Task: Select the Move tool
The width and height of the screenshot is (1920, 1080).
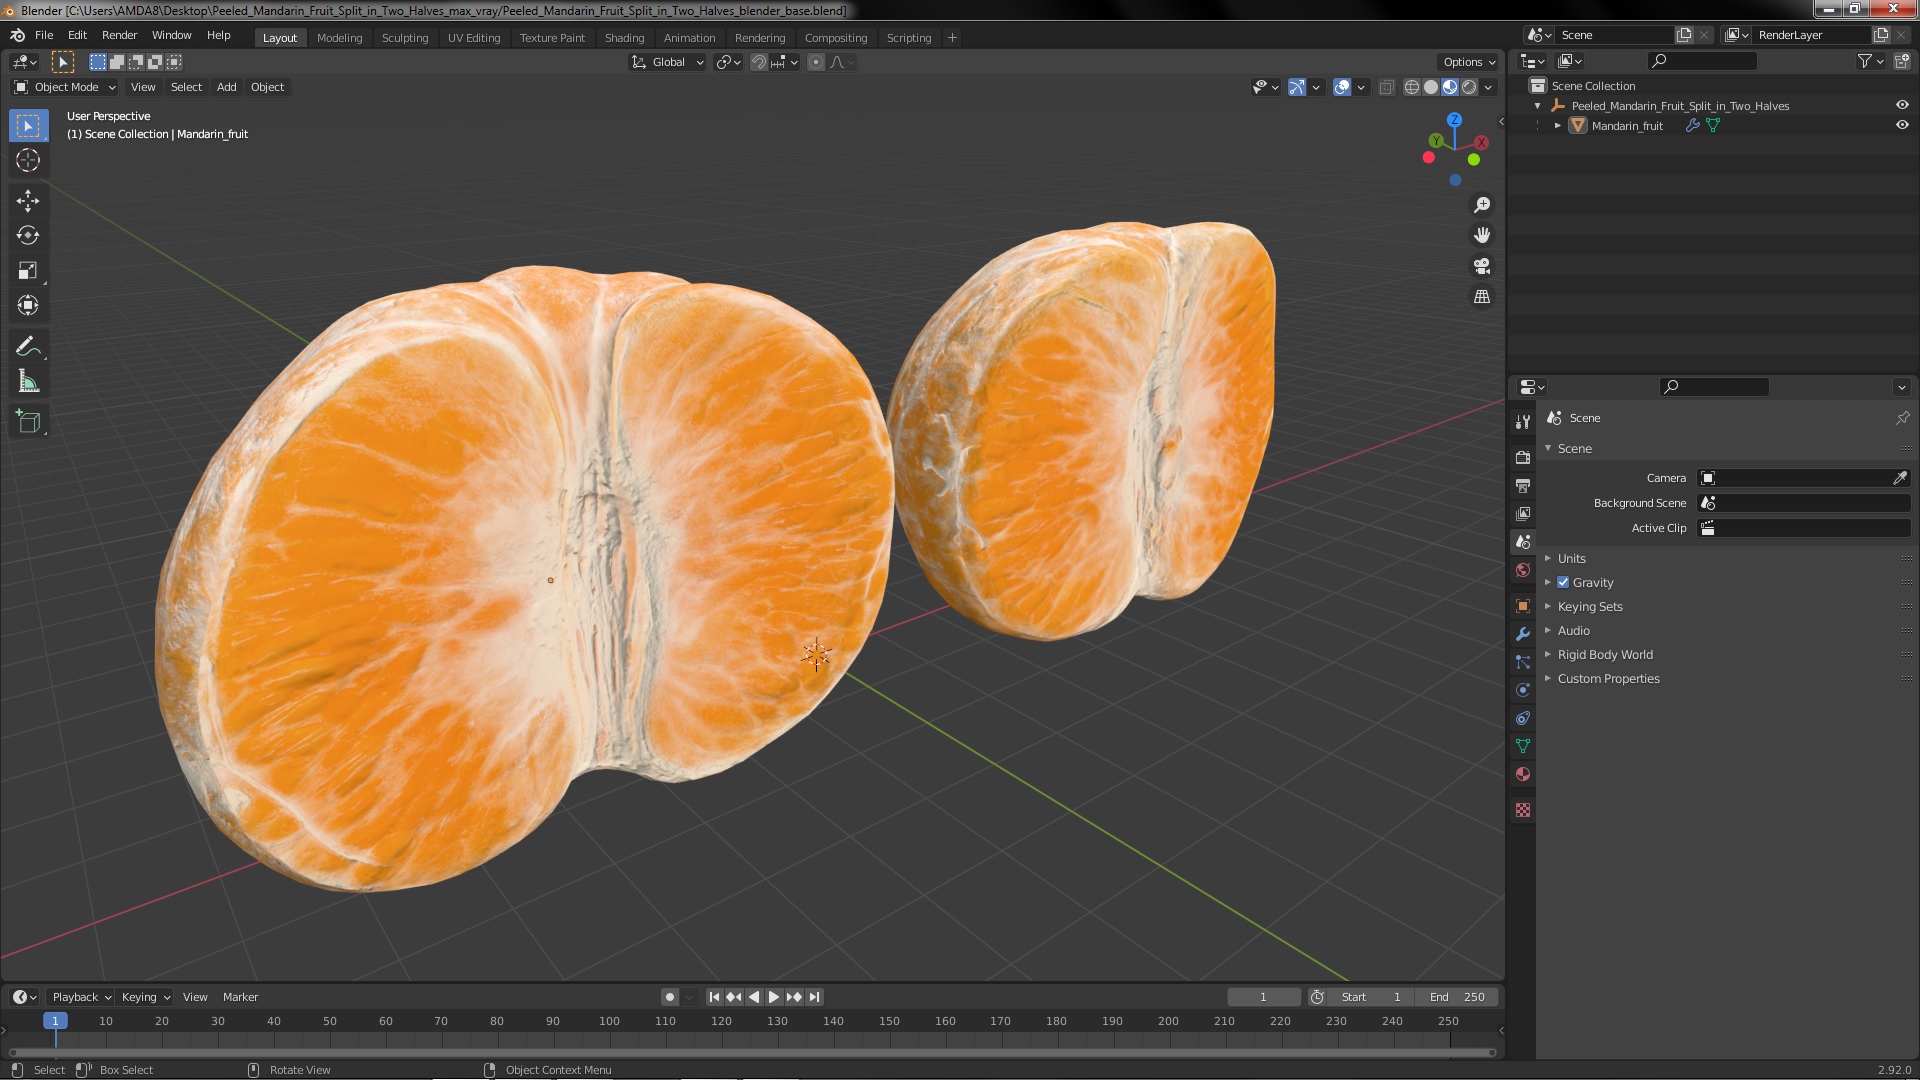Action: [28, 201]
